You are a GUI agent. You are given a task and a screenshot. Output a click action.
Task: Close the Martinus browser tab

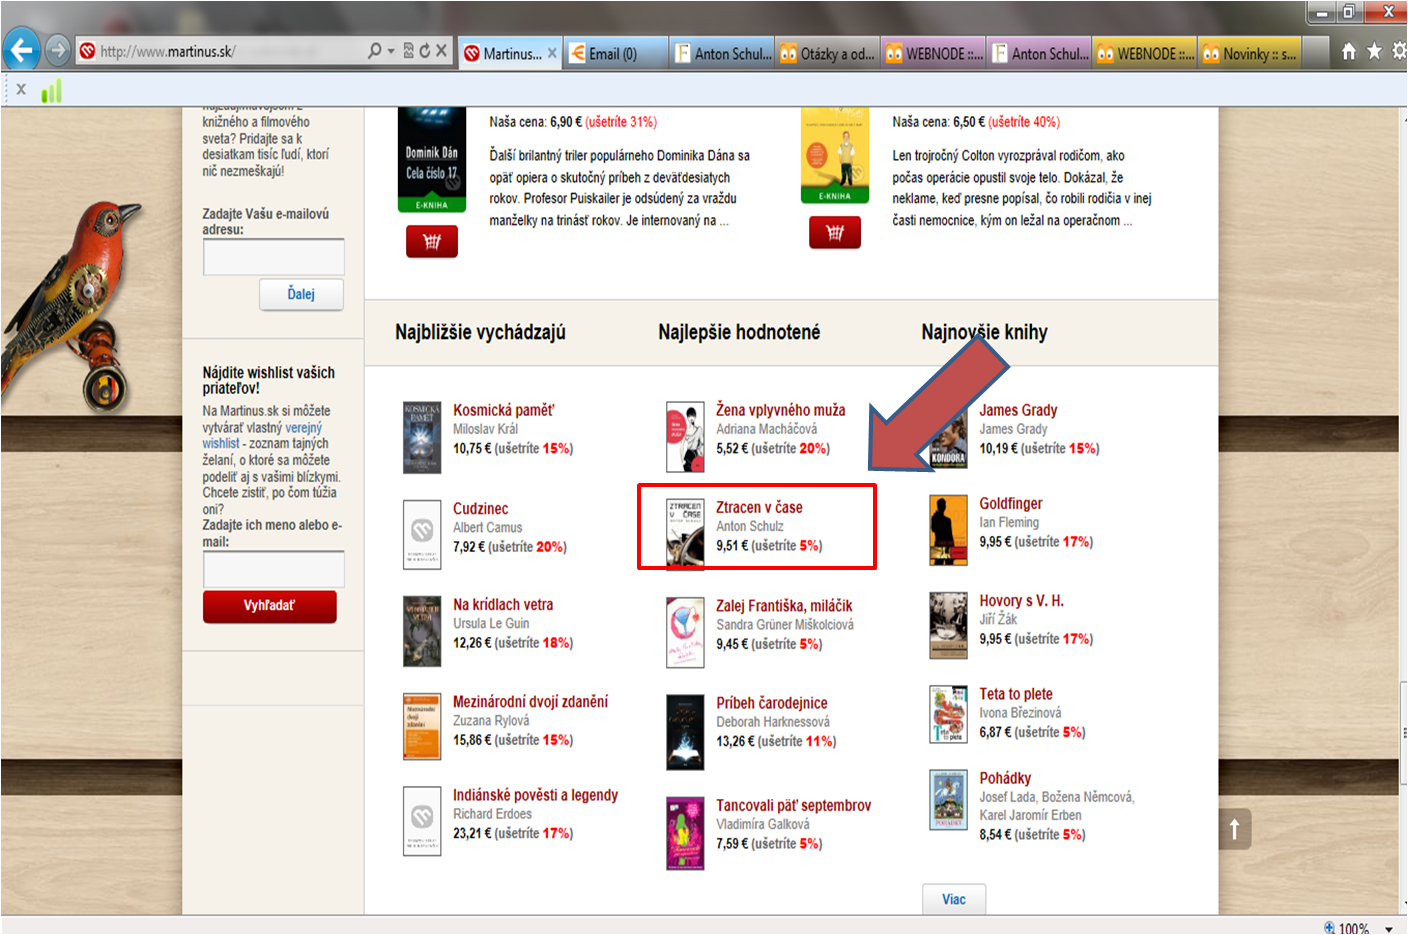pyautogui.click(x=551, y=53)
